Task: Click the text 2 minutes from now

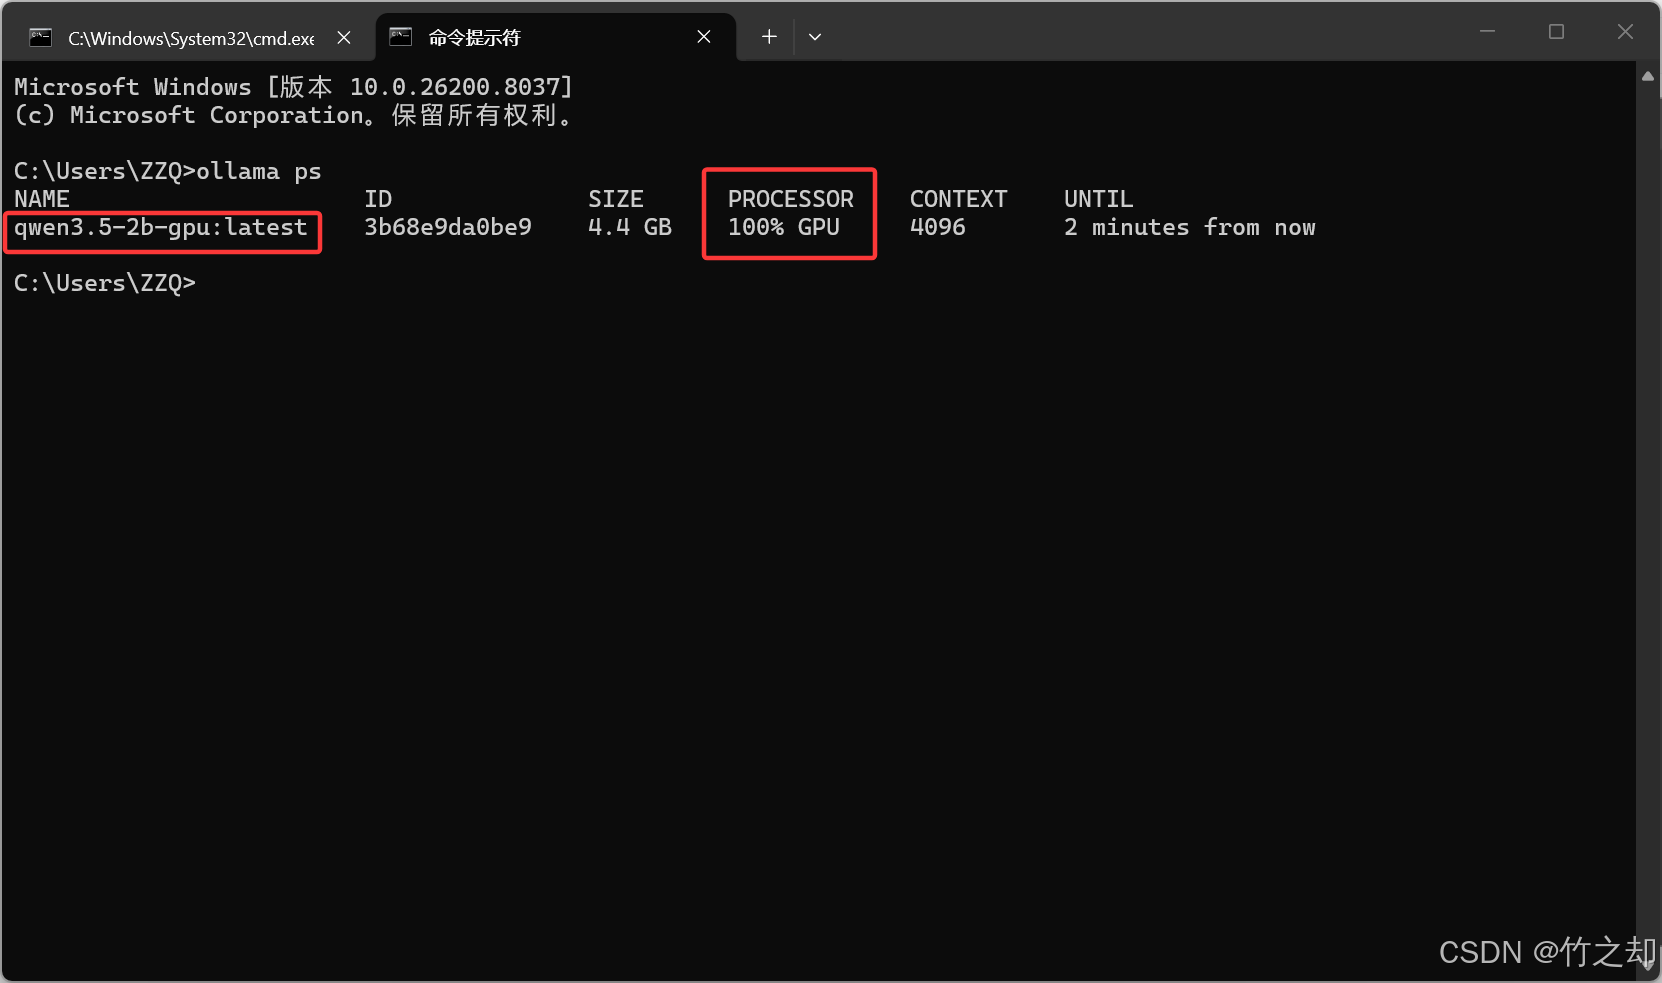Action: 1190,228
